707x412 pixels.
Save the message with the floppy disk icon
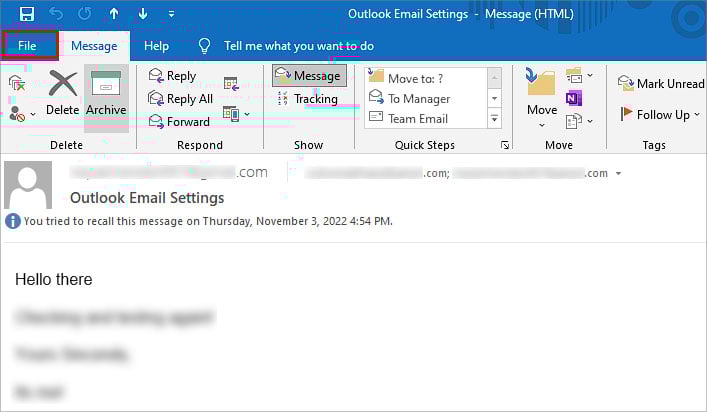[x=27, y=14]
